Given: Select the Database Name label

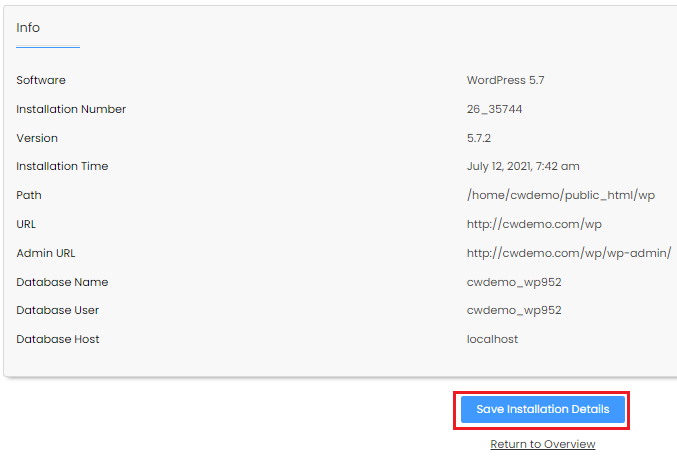Looking at the screenshot, I should [x=62, y=282].
